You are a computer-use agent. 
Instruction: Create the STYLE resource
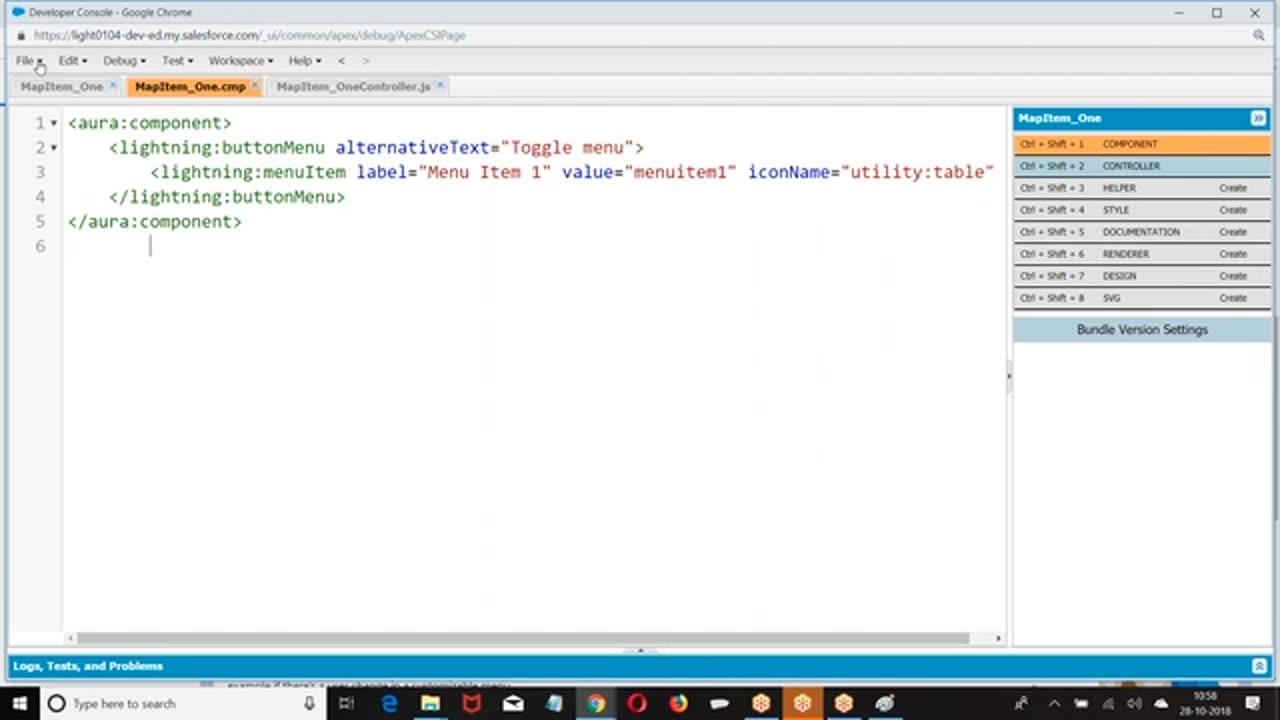coord(1233,210)
